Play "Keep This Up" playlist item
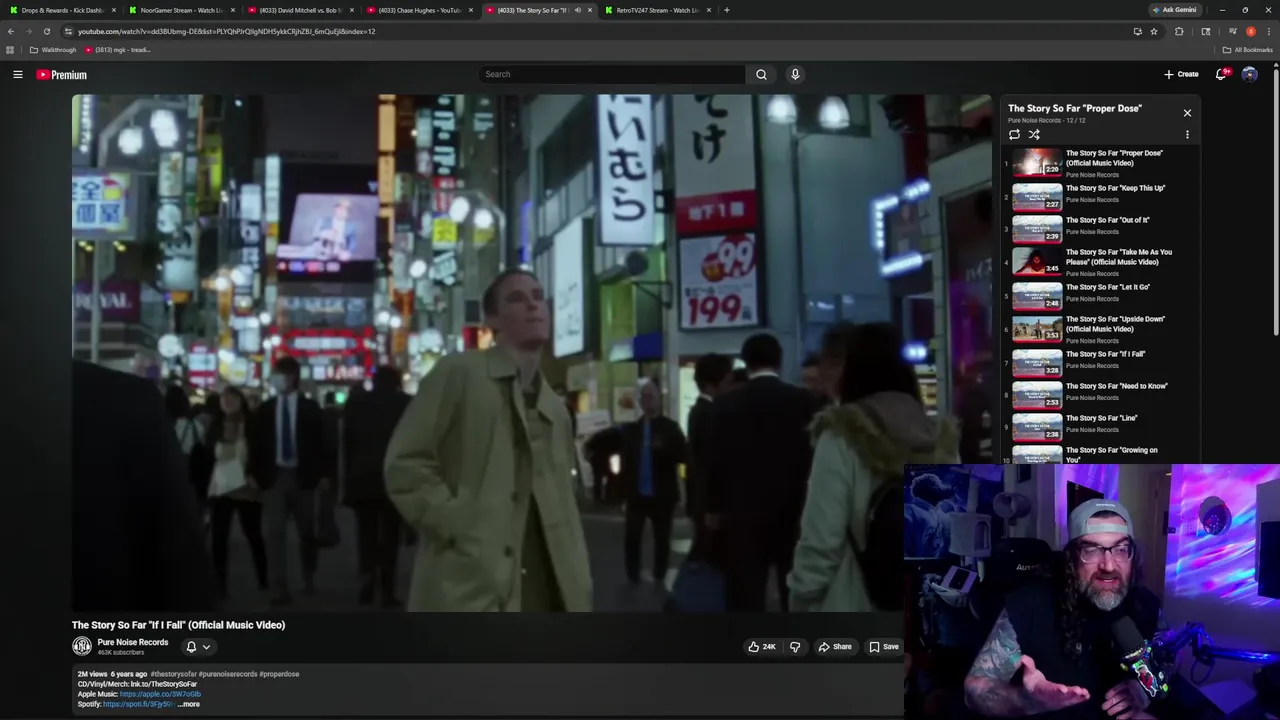Viewport: 1280px width, 720px height. tap(1100, 195)
